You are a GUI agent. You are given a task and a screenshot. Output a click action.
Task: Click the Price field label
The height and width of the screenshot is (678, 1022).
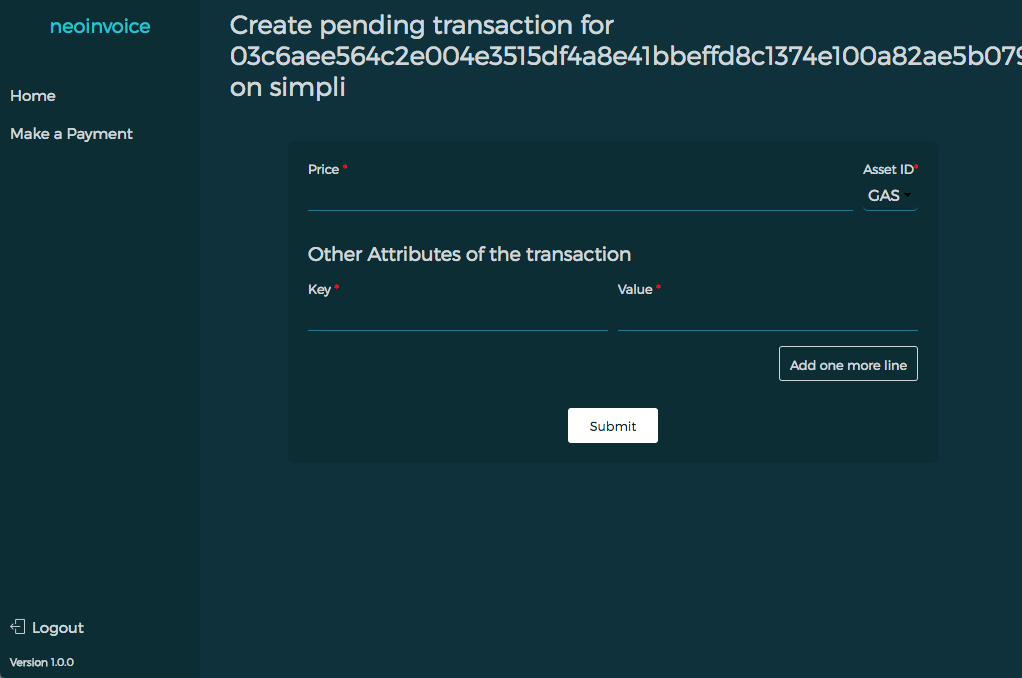click(323, 170)
